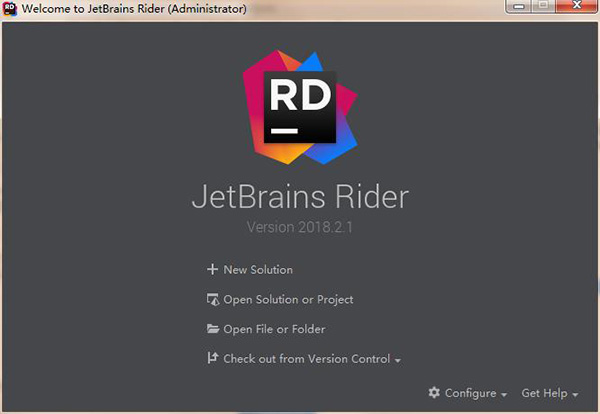Click the folder icon for Open File

point(213,329)
